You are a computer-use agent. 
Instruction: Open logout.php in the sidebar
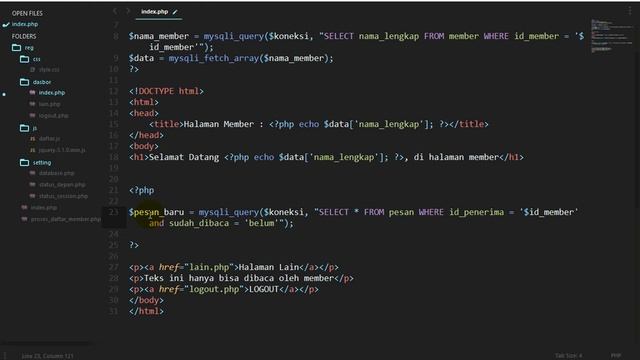[x=53, y=116]
